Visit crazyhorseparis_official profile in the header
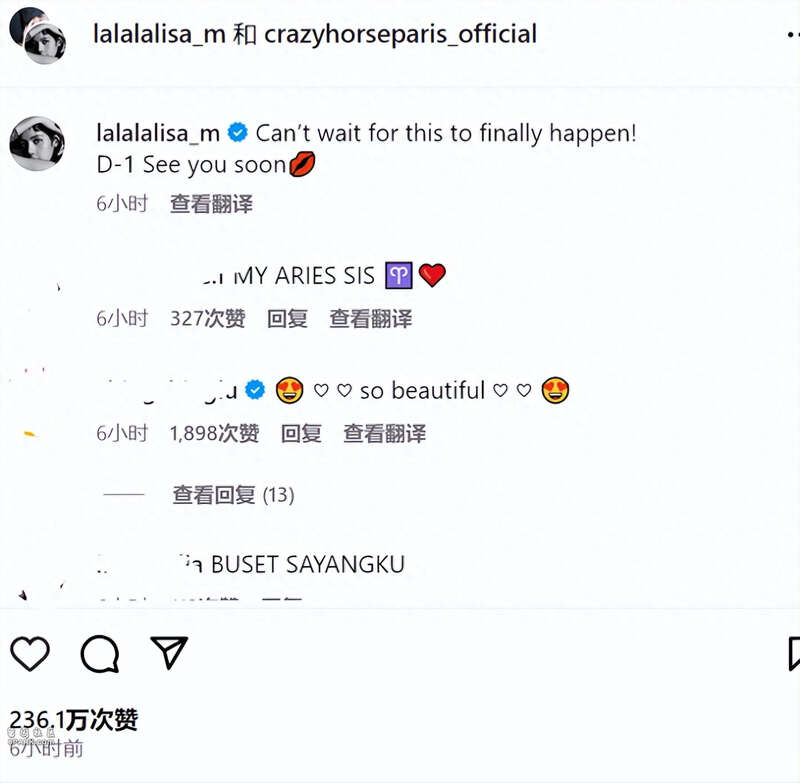 click(401, 34)
